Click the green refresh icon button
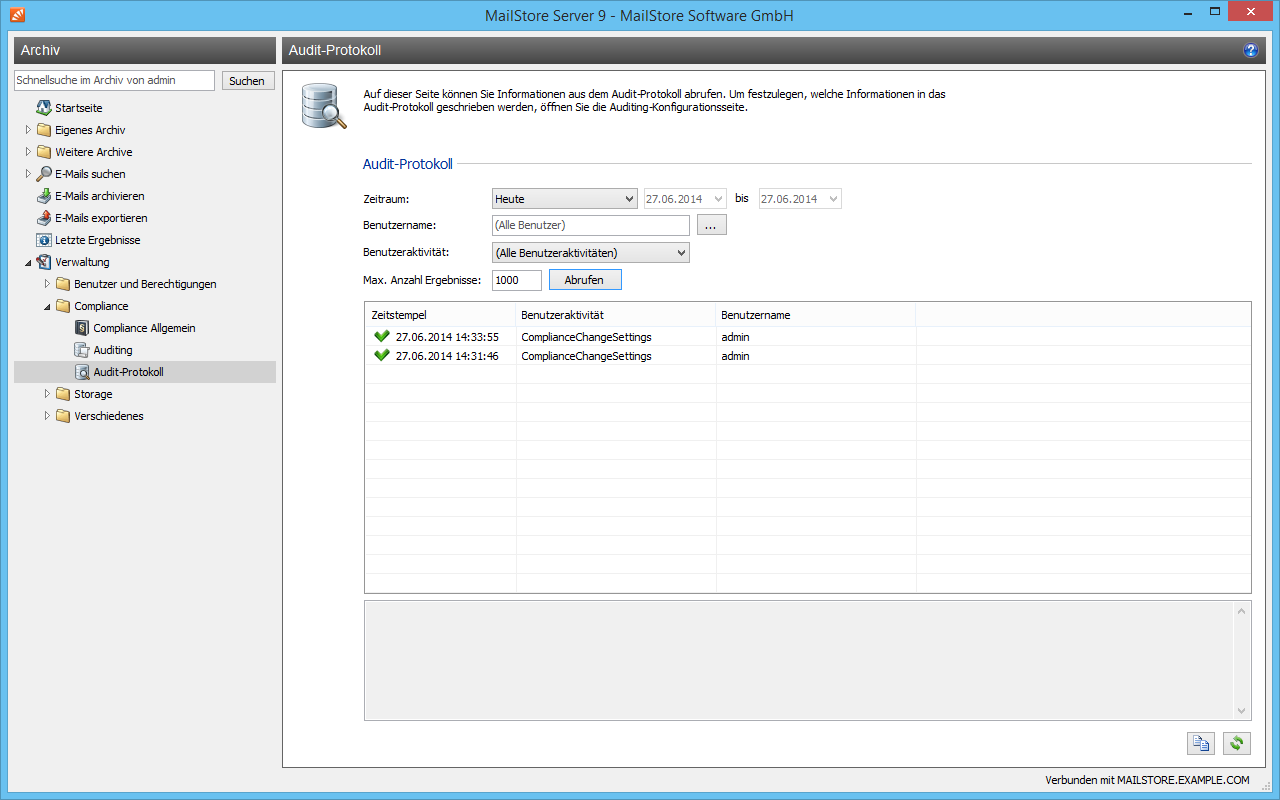 pos(1237,743)
